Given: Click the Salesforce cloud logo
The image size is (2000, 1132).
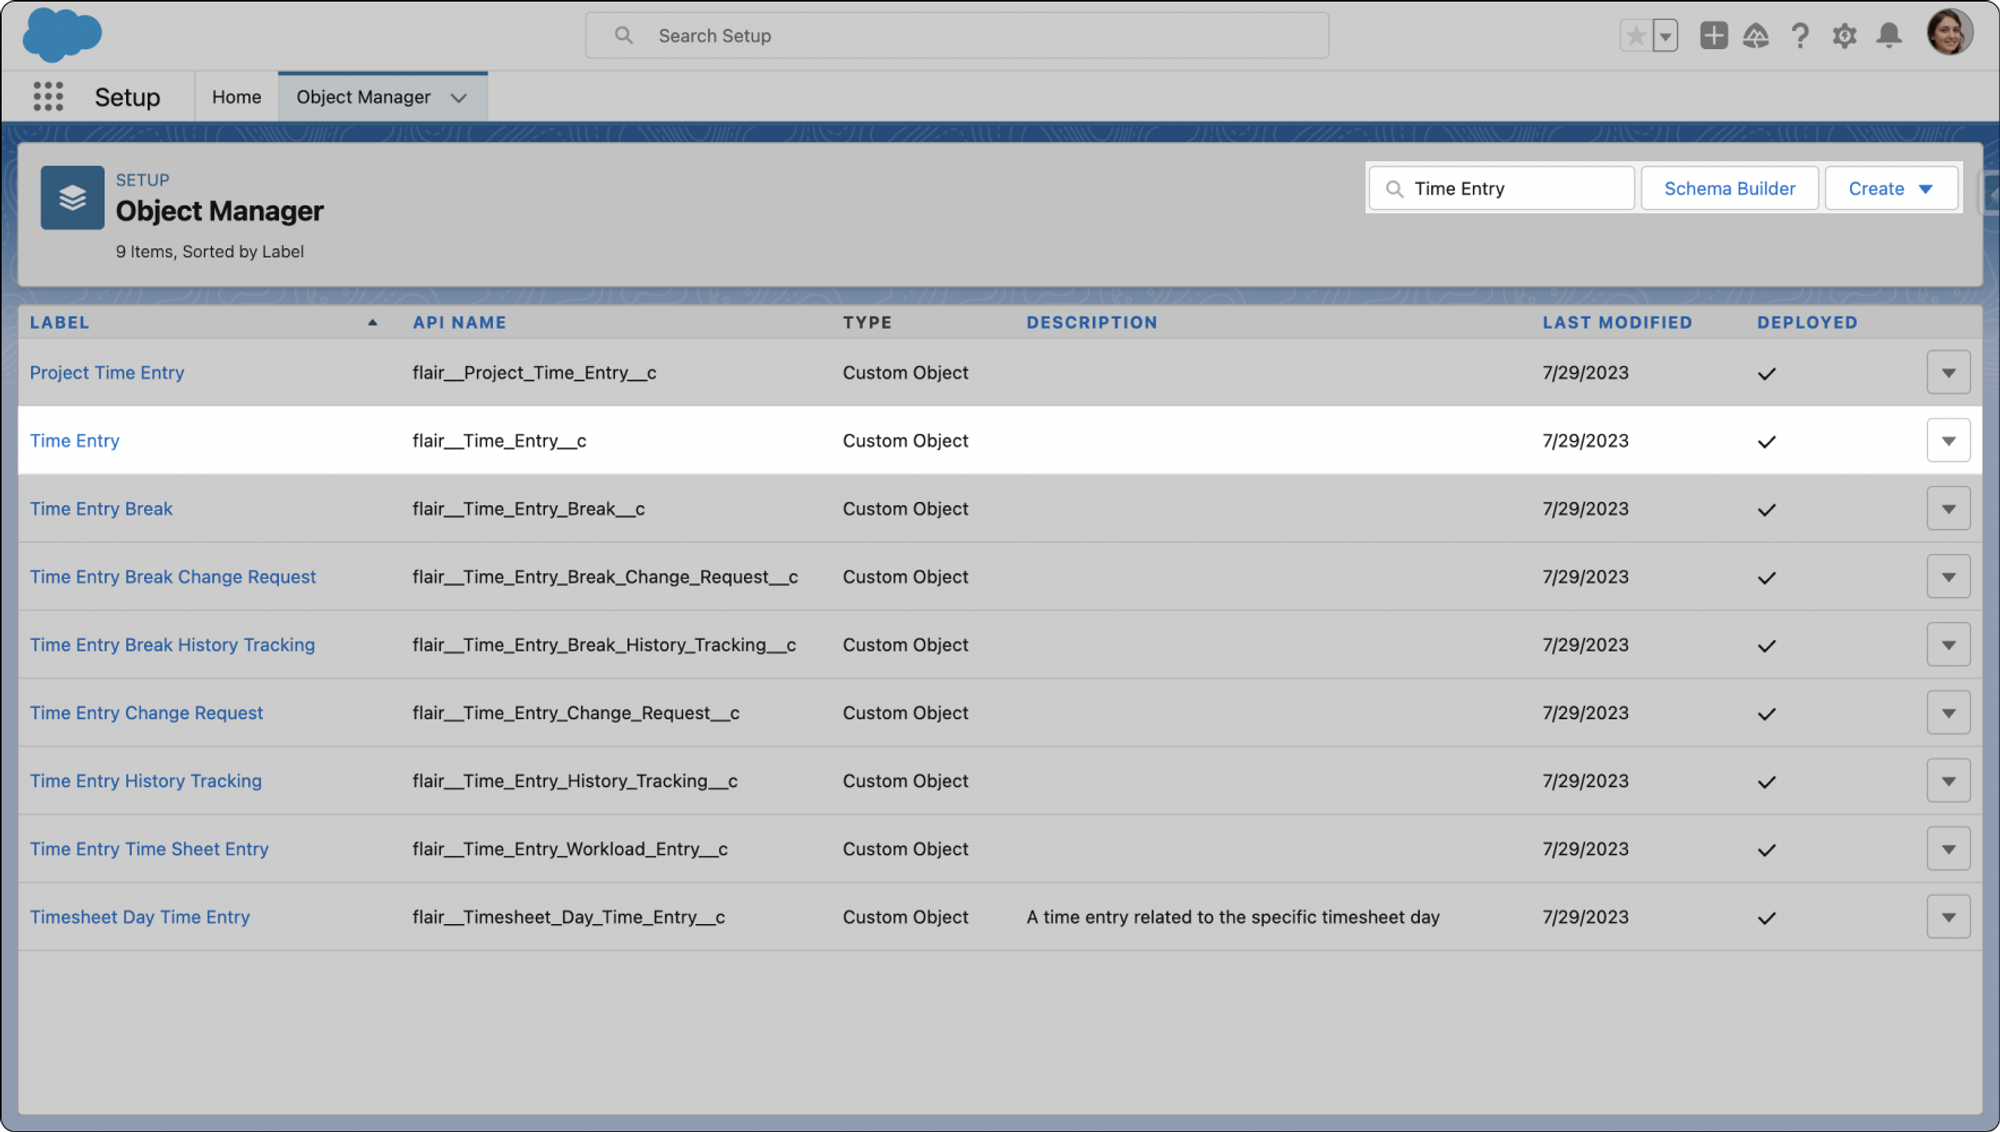Looking at the screenshot, I should tap(62, 35).
